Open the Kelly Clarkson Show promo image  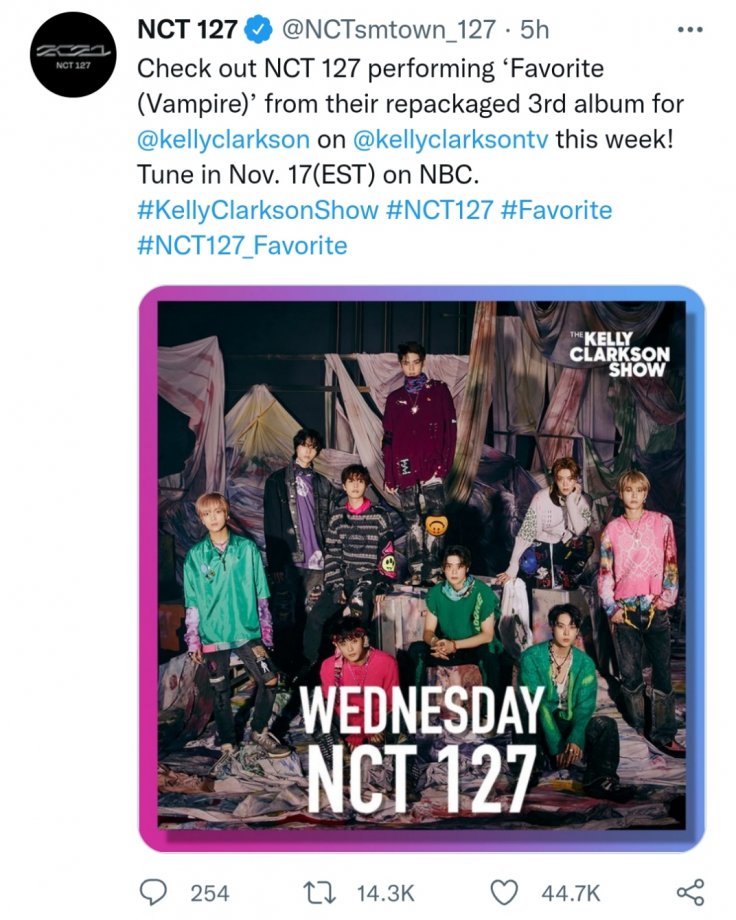(x=421, y=567)
